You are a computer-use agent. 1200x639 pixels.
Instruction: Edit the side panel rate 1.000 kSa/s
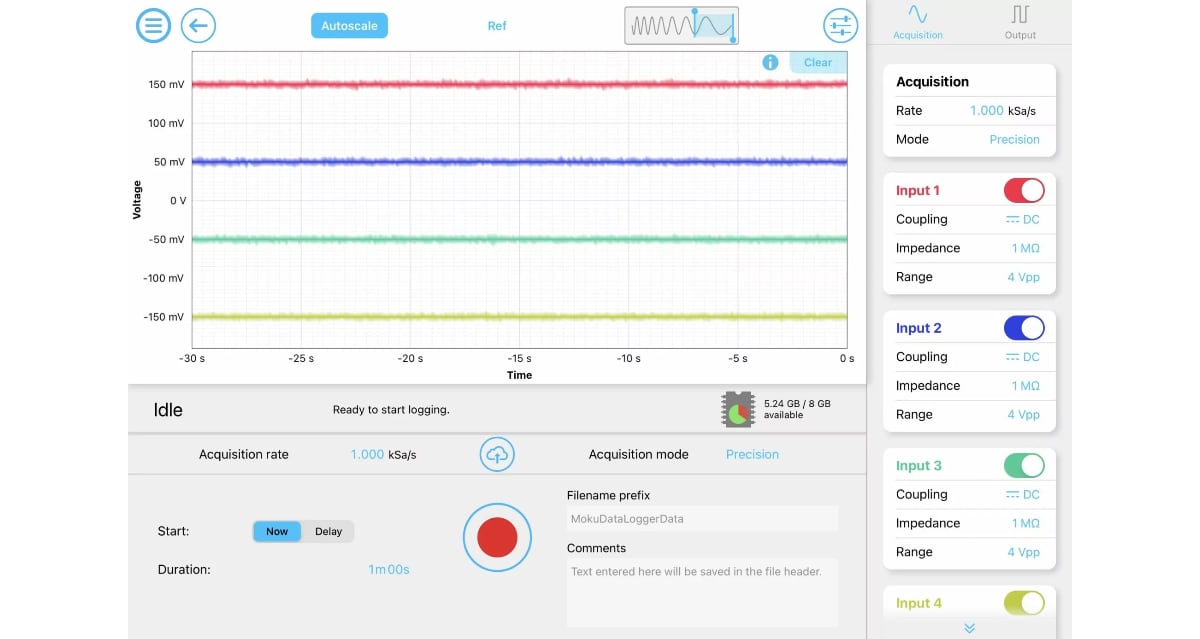[1005, 111]
